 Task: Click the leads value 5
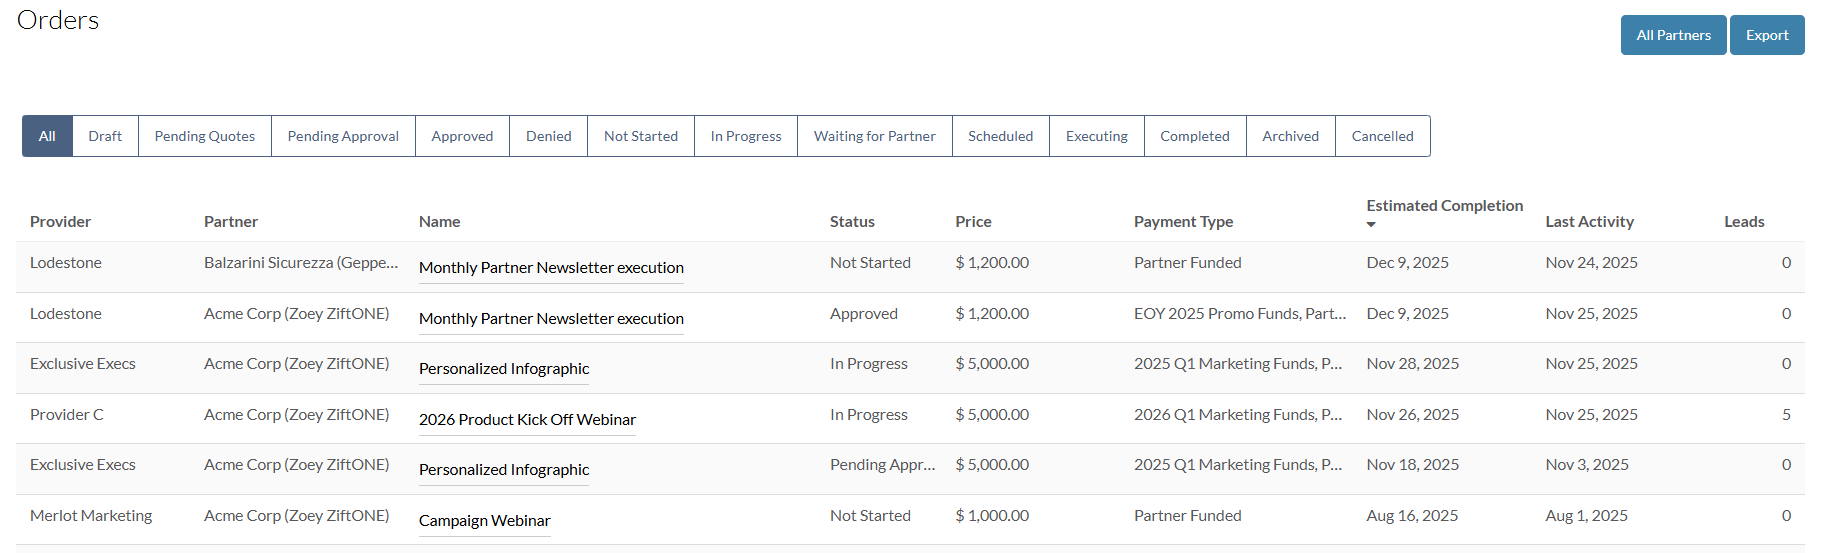coord(1786,415)
